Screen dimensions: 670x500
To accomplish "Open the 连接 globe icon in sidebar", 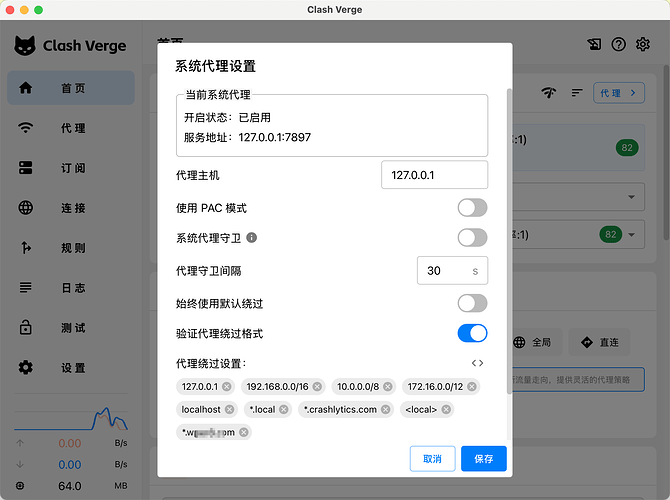I will pyautogui.click(x=26, y=208).
